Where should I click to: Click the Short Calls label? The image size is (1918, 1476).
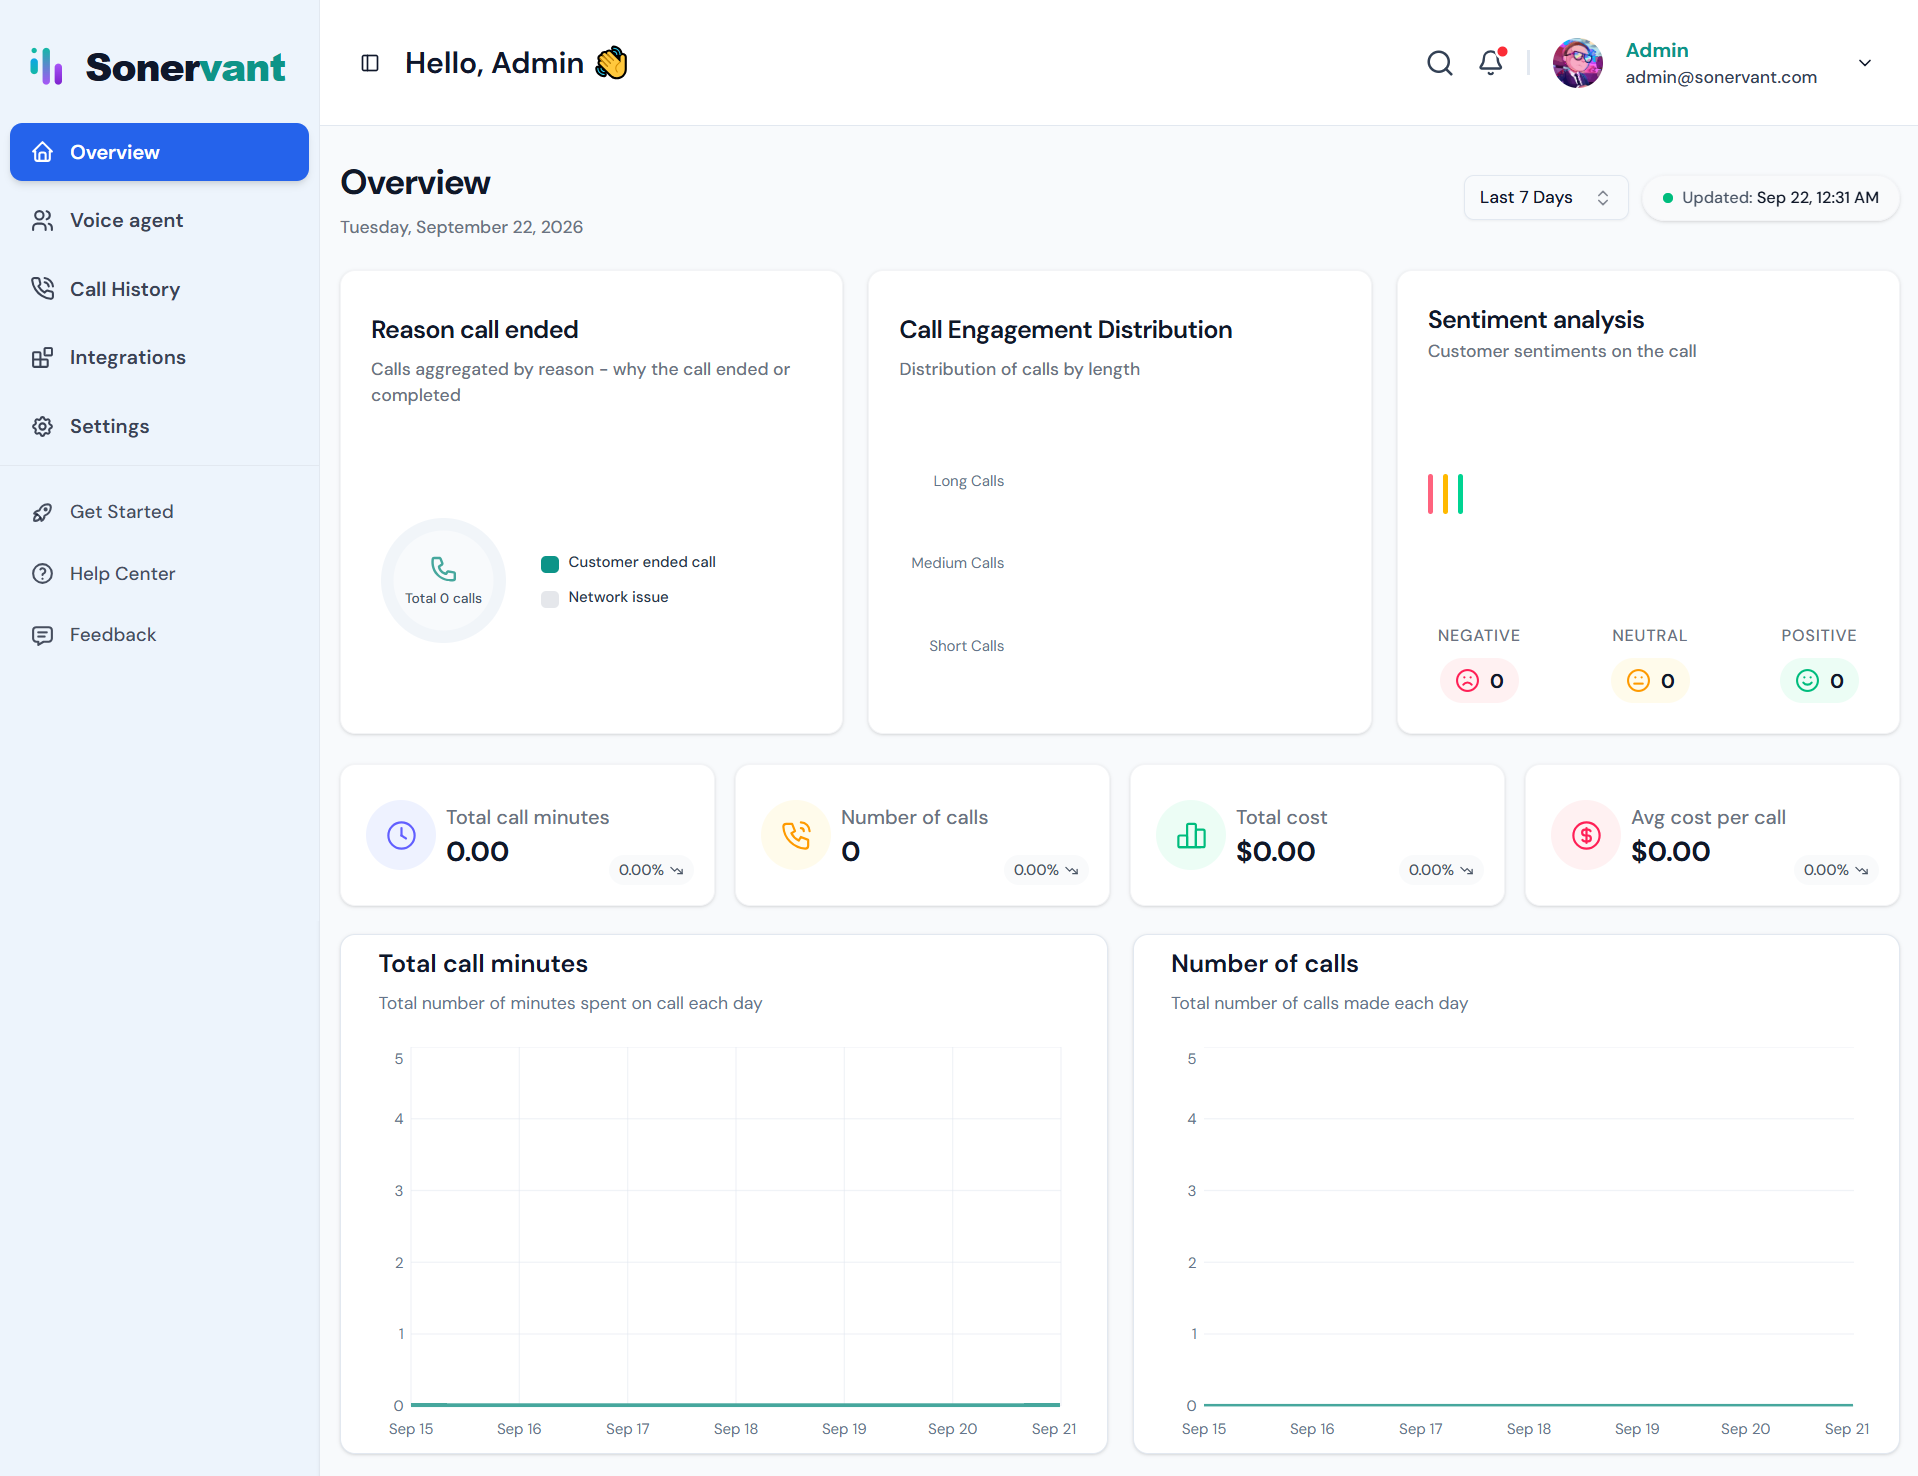pyautogui.click(x=966, y=646)
